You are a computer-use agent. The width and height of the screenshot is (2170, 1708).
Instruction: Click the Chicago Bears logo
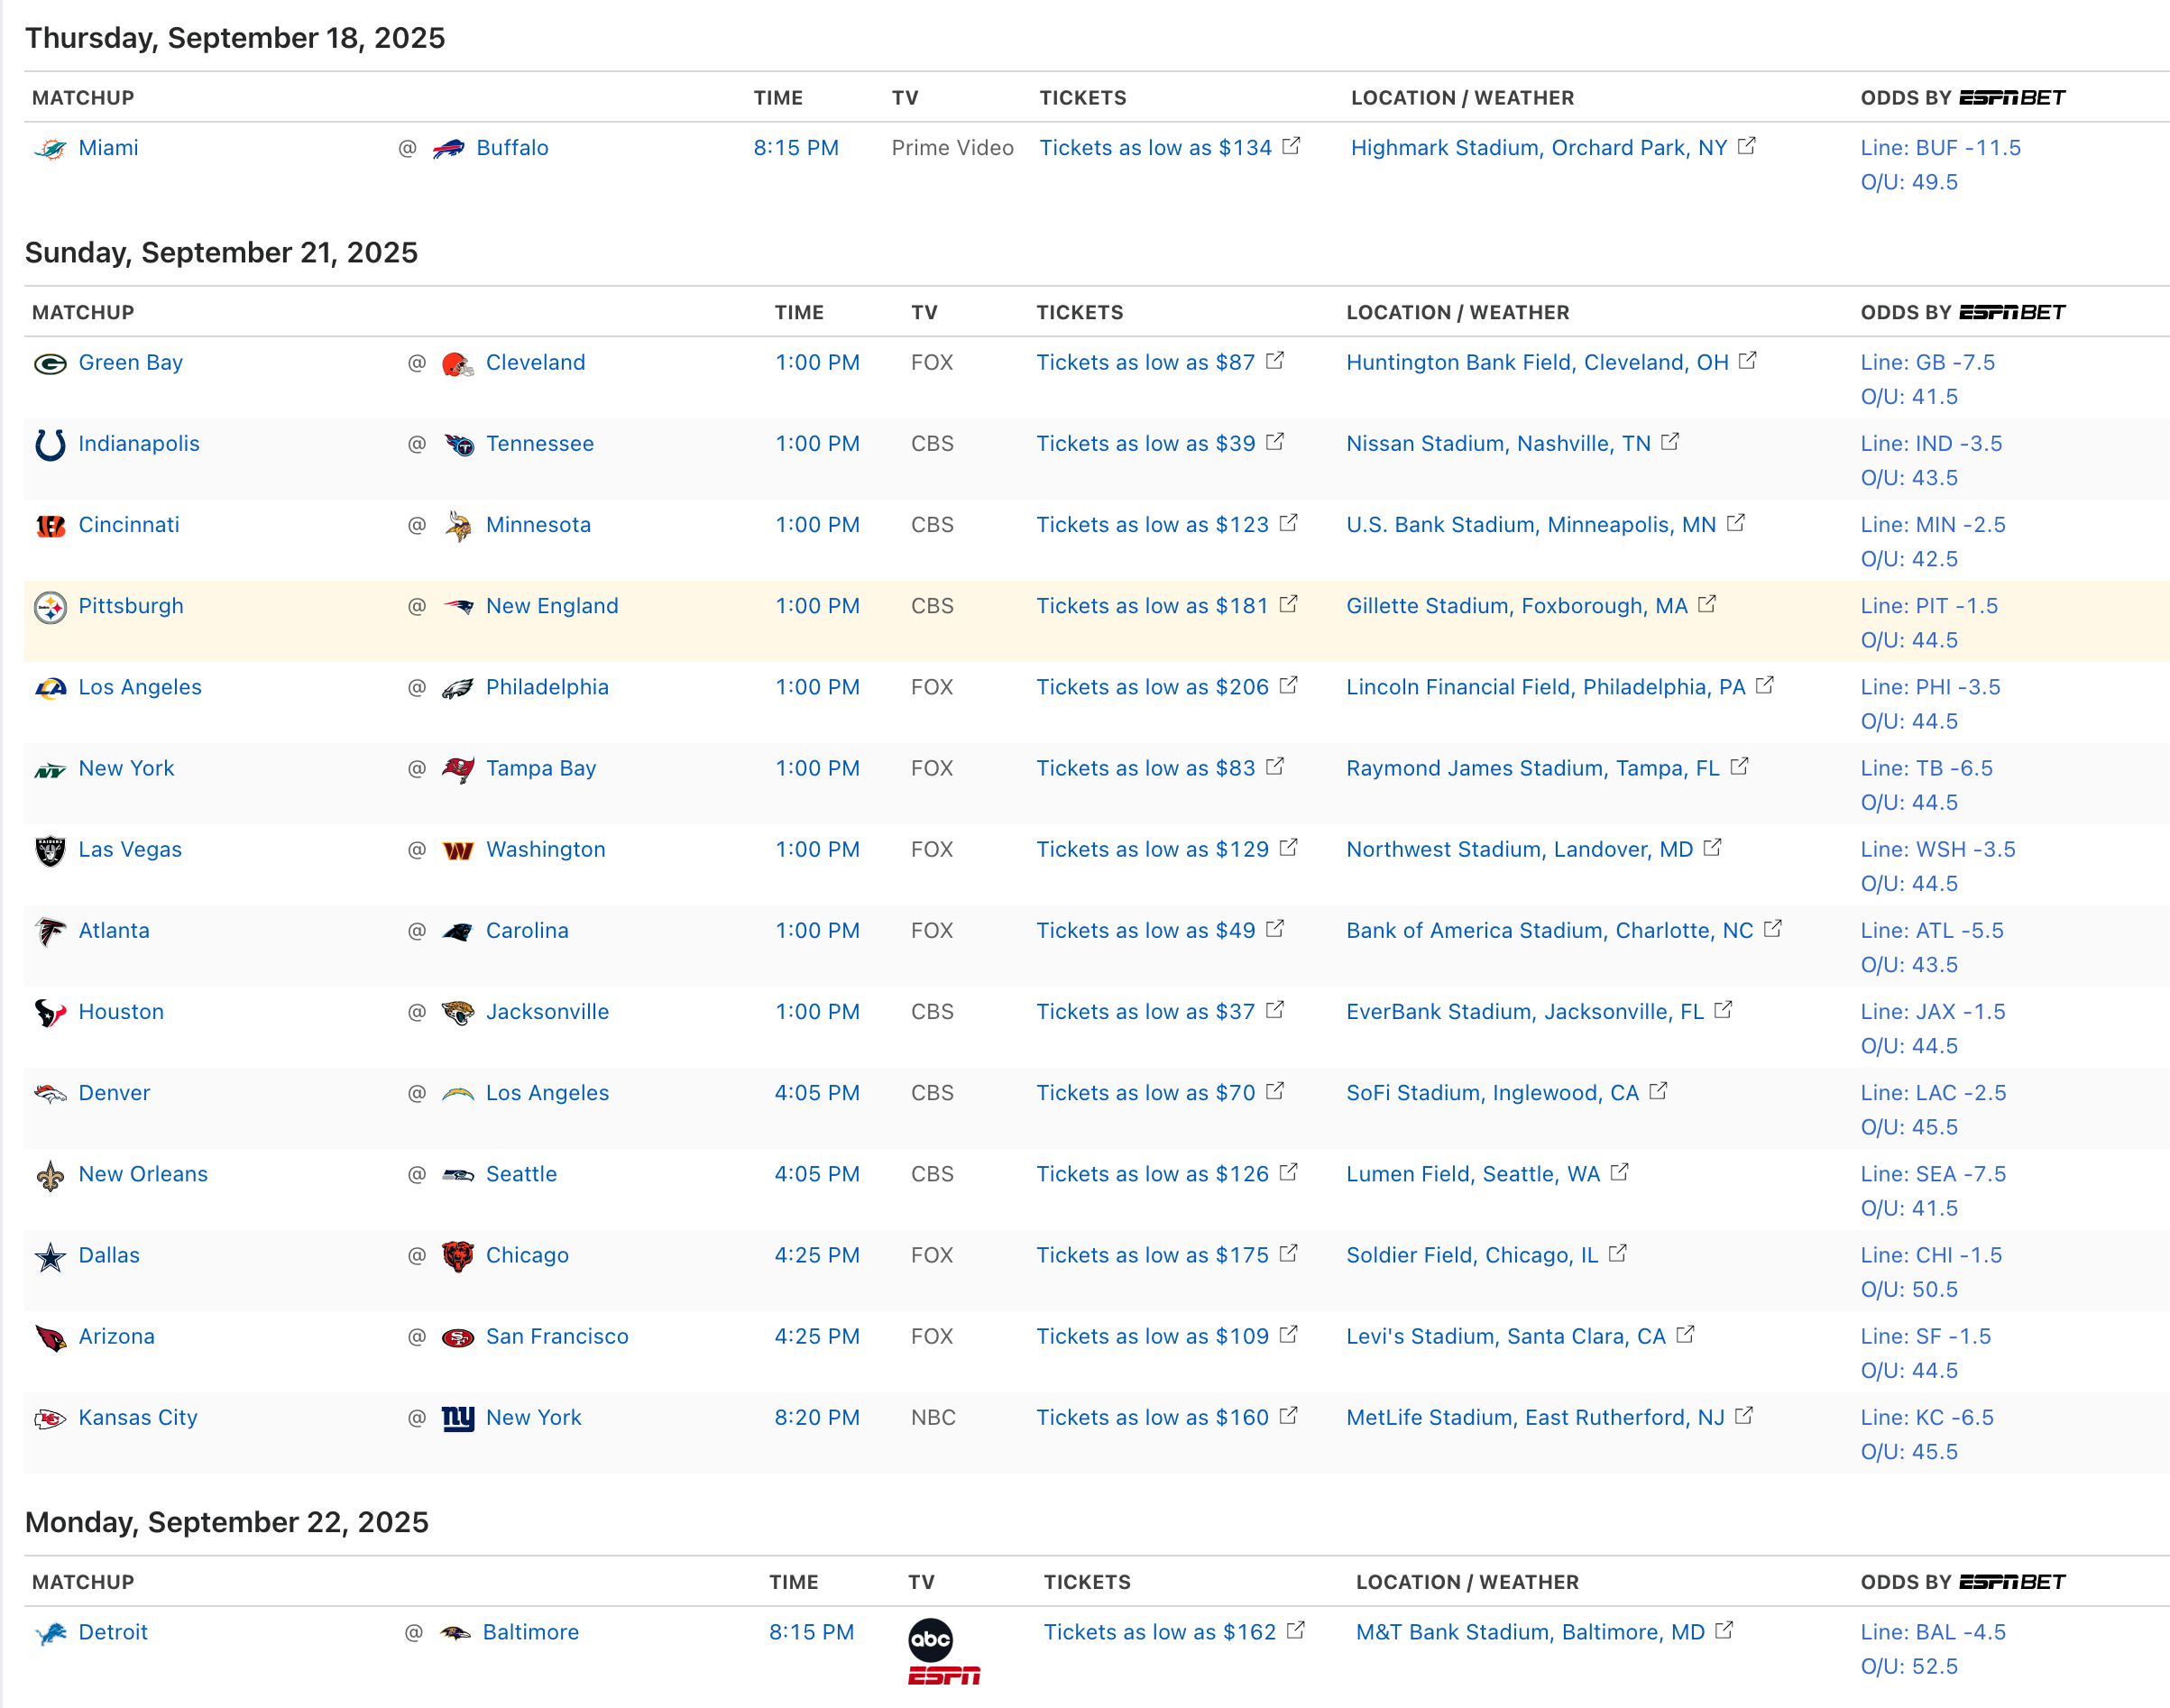pos(458,1257)
